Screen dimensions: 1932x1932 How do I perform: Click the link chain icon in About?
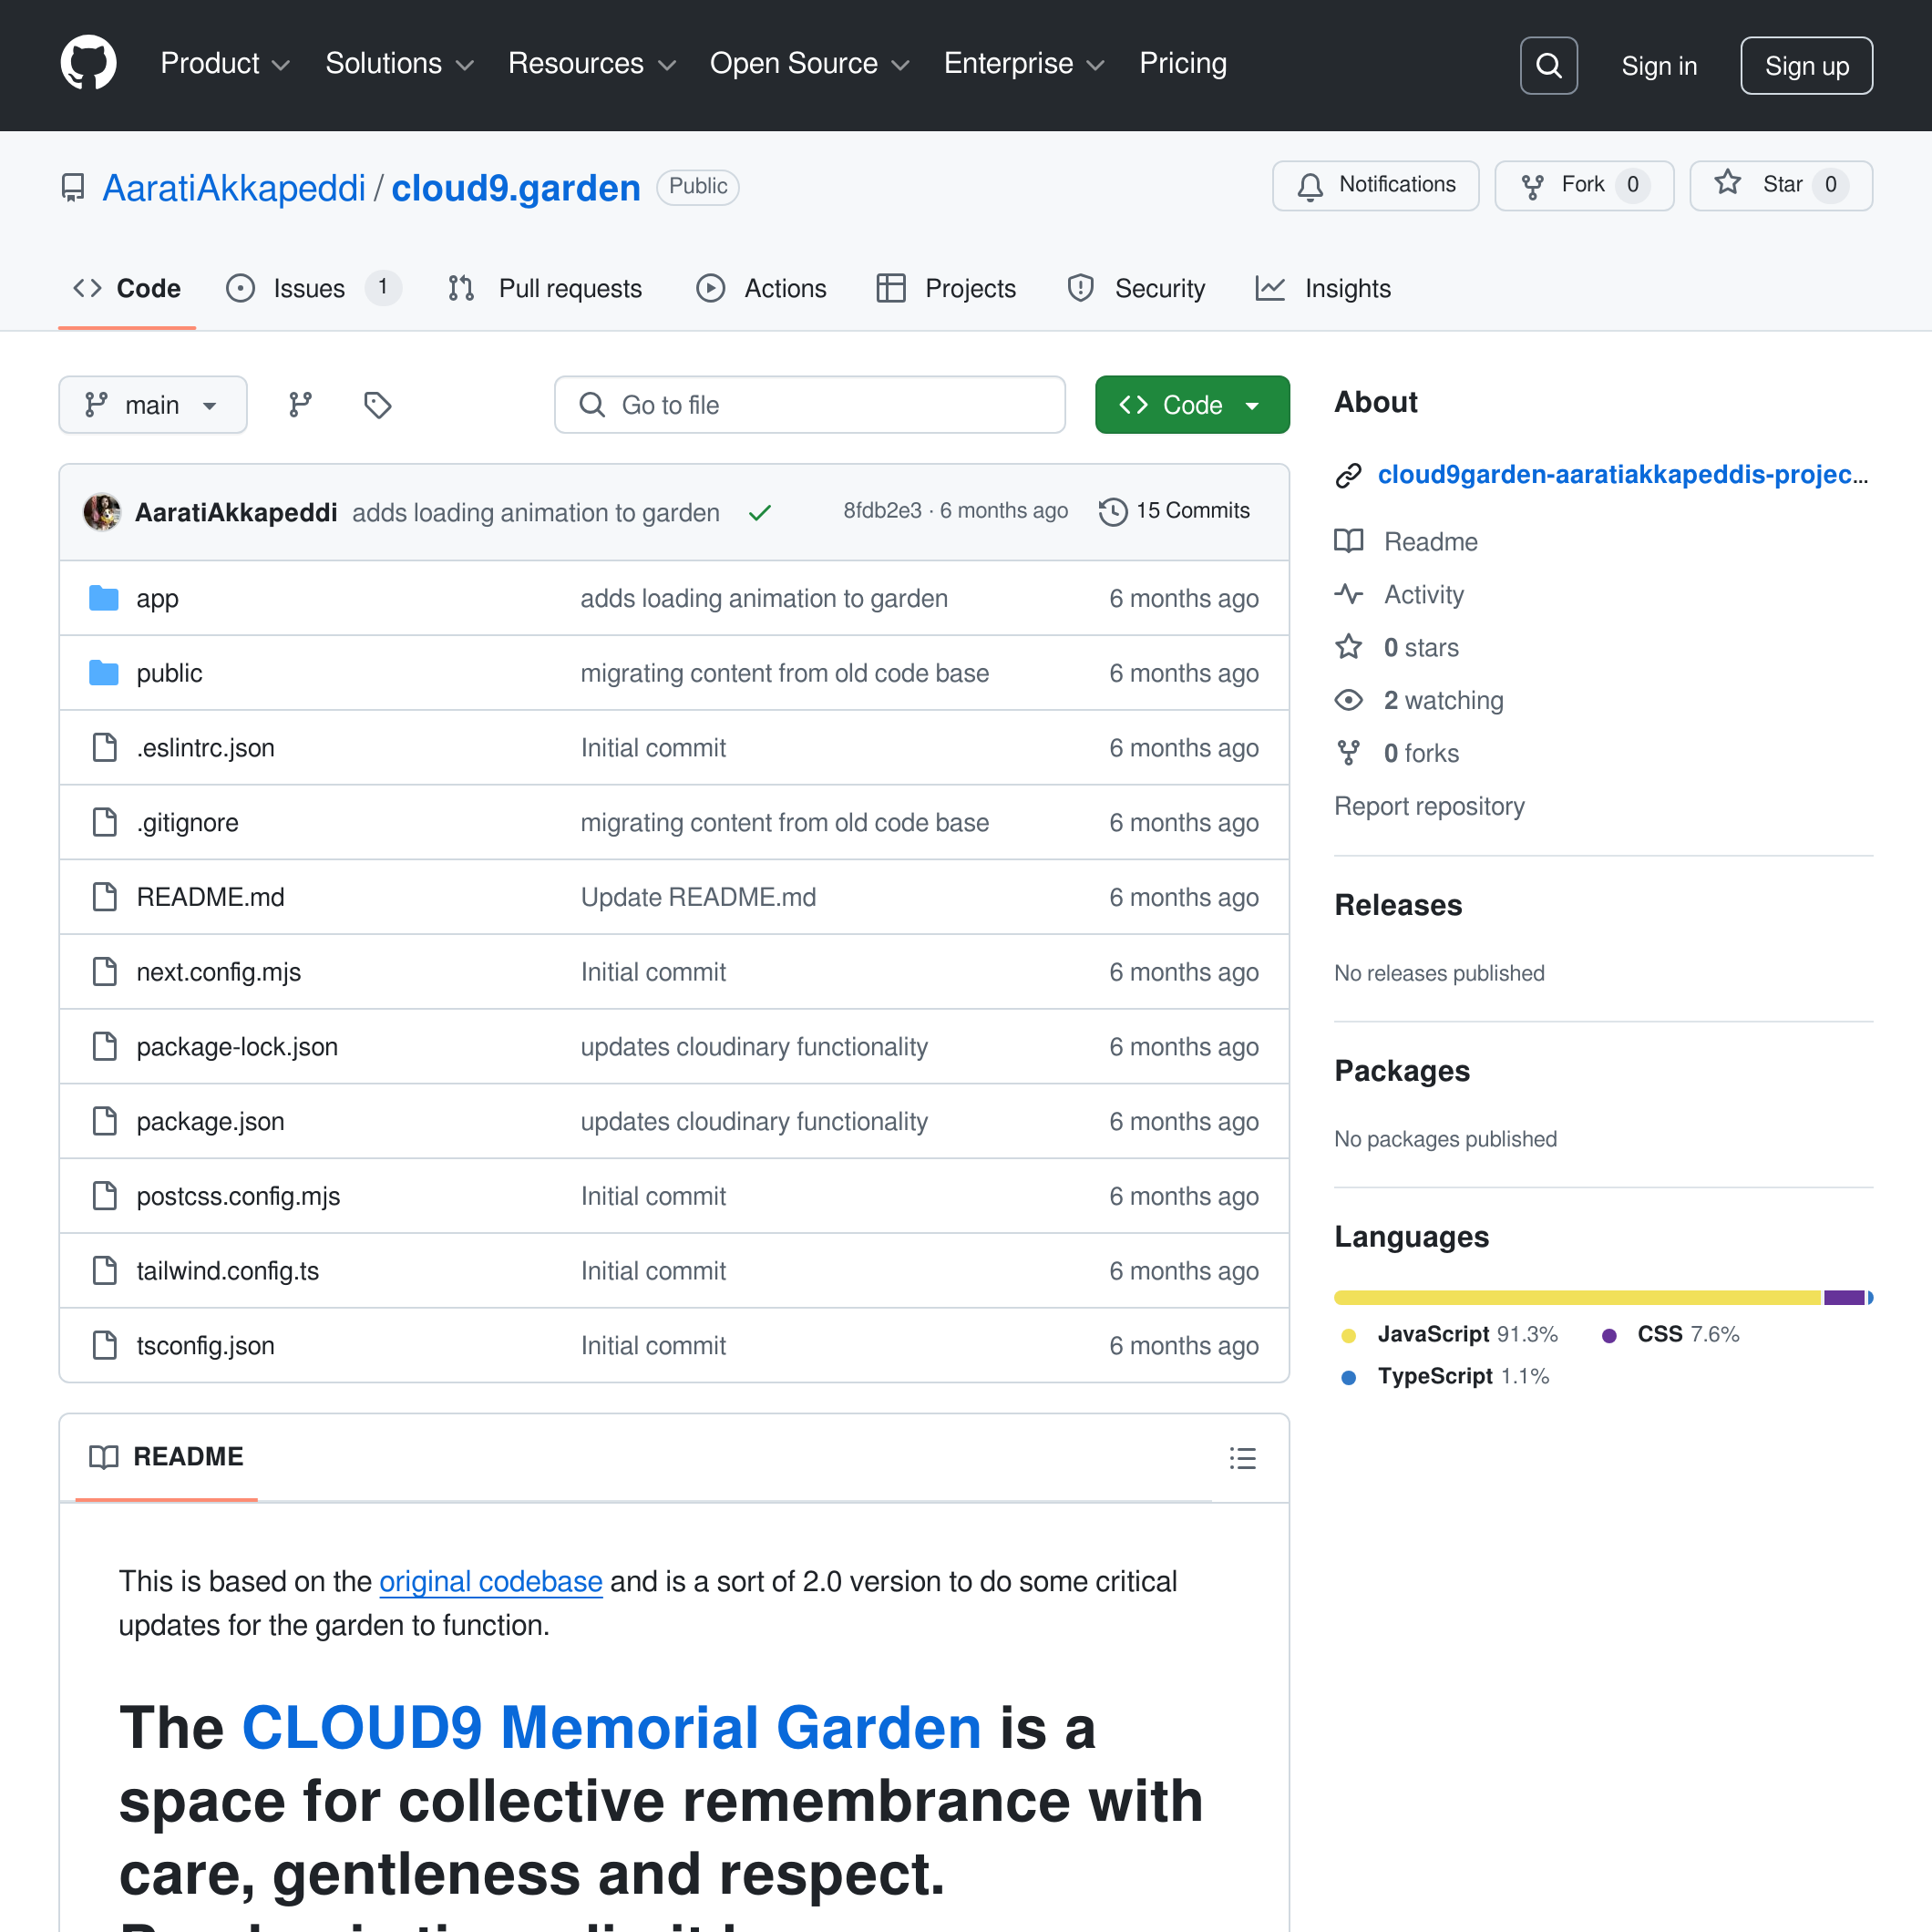click(x=1348, y=475)
